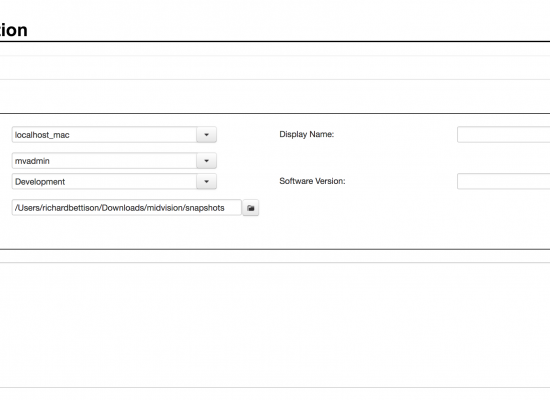Click the text localhost_mac in first combo
This screenshot has width=550, height=400.
coord(42,135)
